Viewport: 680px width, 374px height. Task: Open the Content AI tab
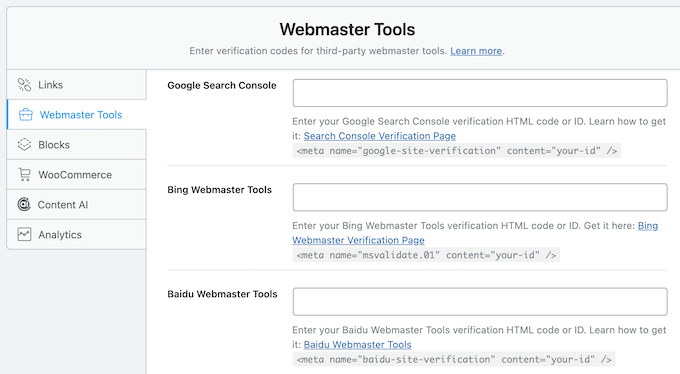(x=76, y=204)
